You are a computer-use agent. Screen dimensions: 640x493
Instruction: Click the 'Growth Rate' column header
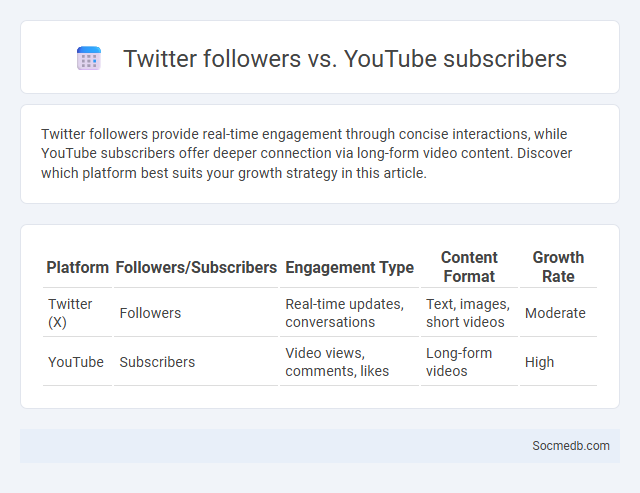pos(558,267)
